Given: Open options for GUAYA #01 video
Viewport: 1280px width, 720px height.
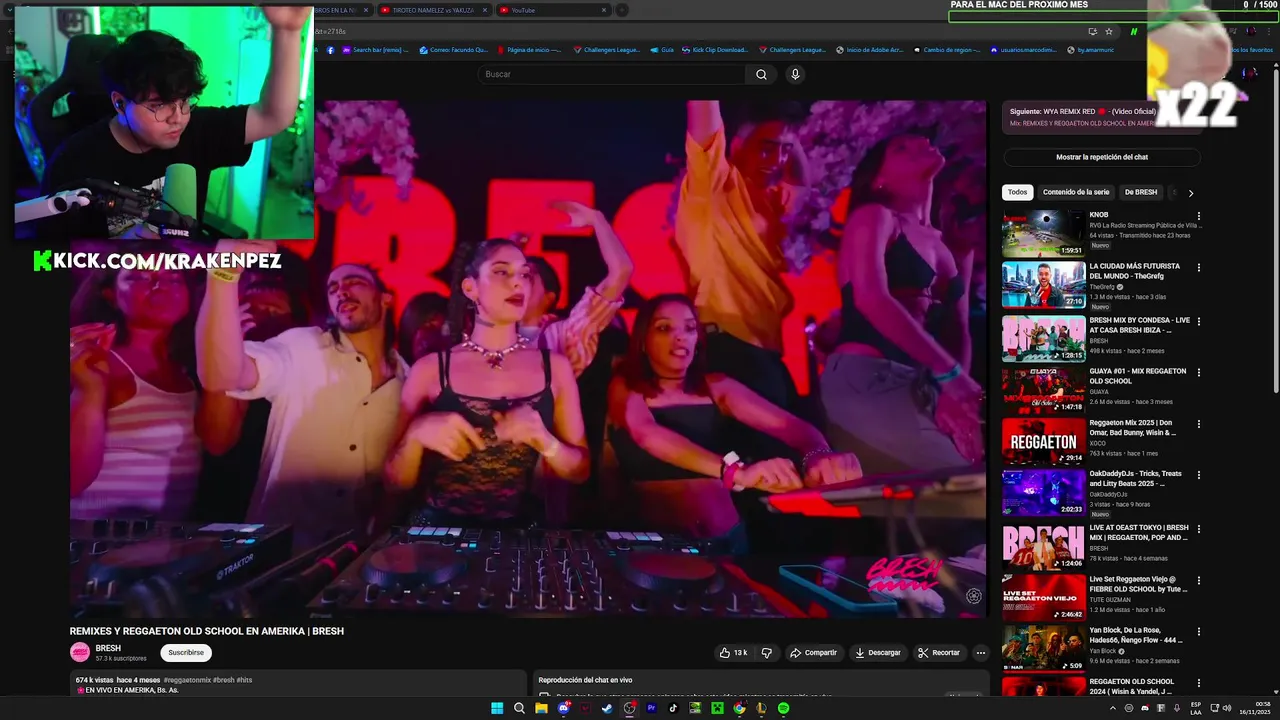Looking at the screenshot, I should tap(1199, 373).
